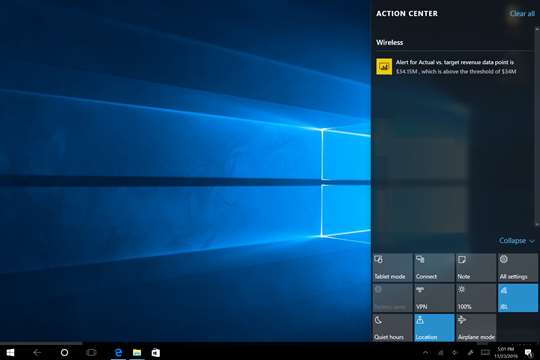Click the Action Center taskbar icon
The width and height of the screenshot is (540, 360).
tap(528, 352)
